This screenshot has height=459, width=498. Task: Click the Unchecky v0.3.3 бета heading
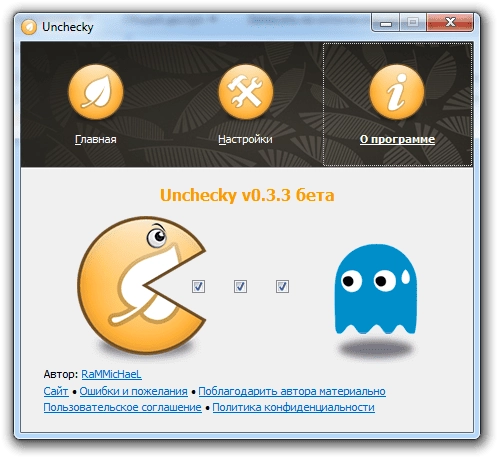(x=247, y=195)
